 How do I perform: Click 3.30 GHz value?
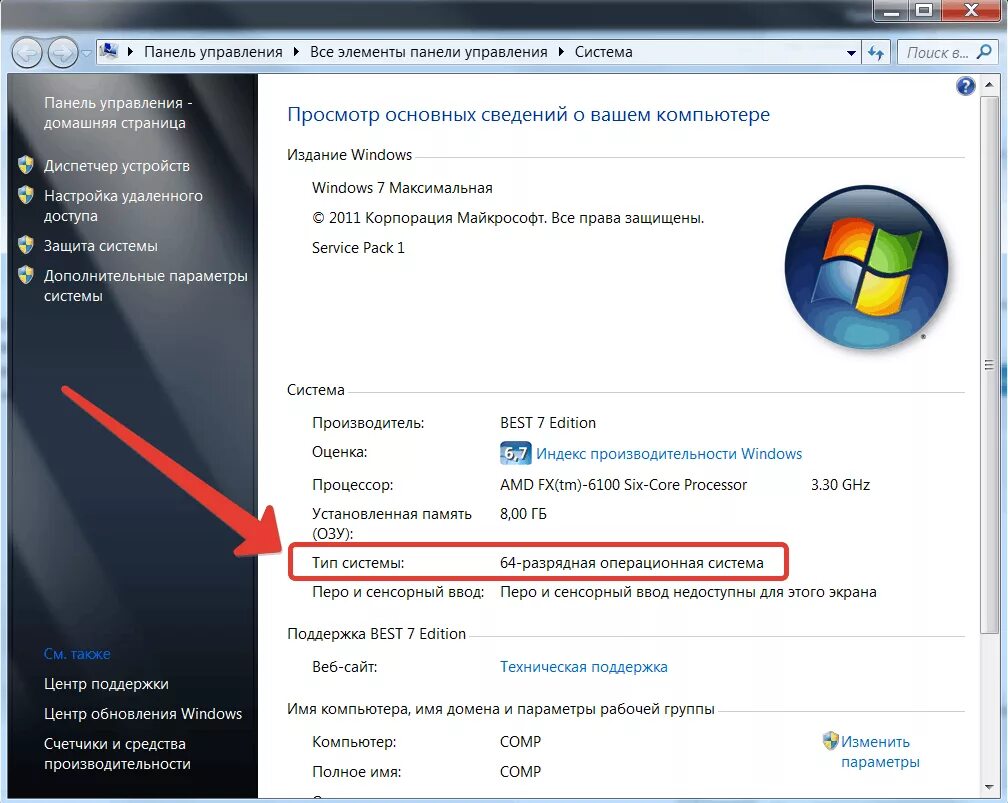[x=840, y=484]
